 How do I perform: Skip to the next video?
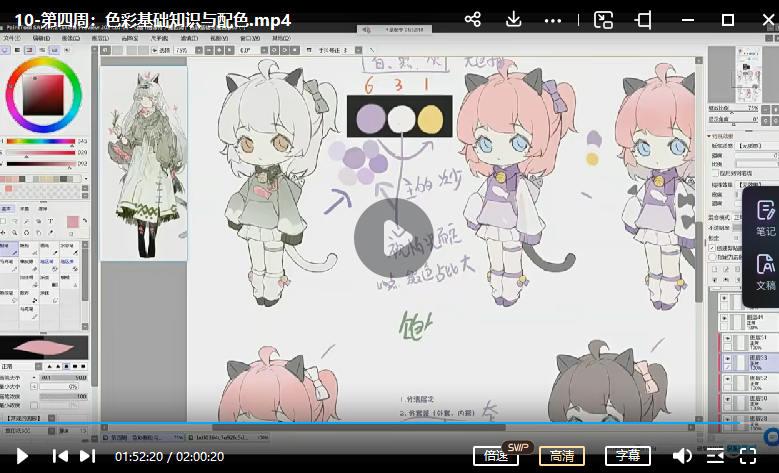88,456
